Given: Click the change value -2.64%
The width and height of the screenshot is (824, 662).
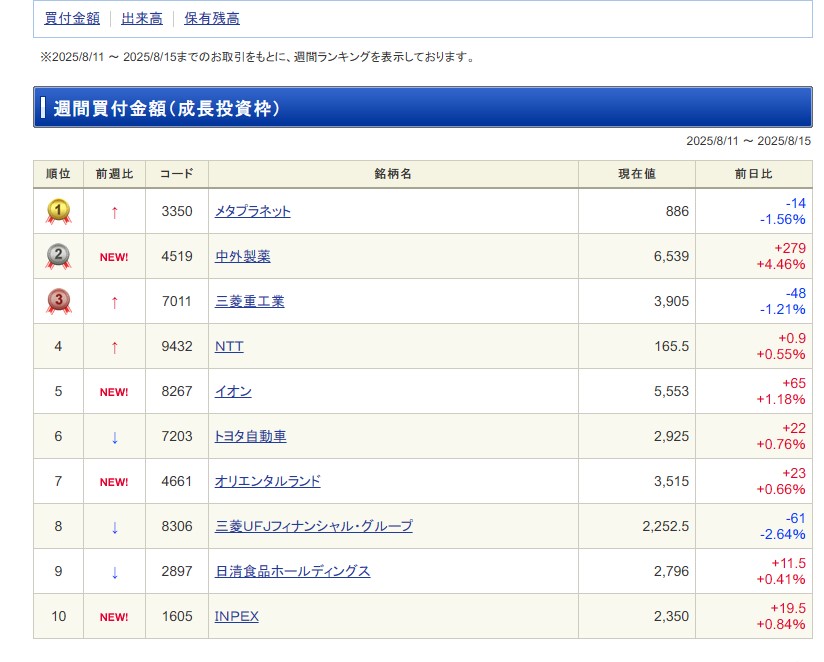Looking at the screenshot, I should 782,534.
